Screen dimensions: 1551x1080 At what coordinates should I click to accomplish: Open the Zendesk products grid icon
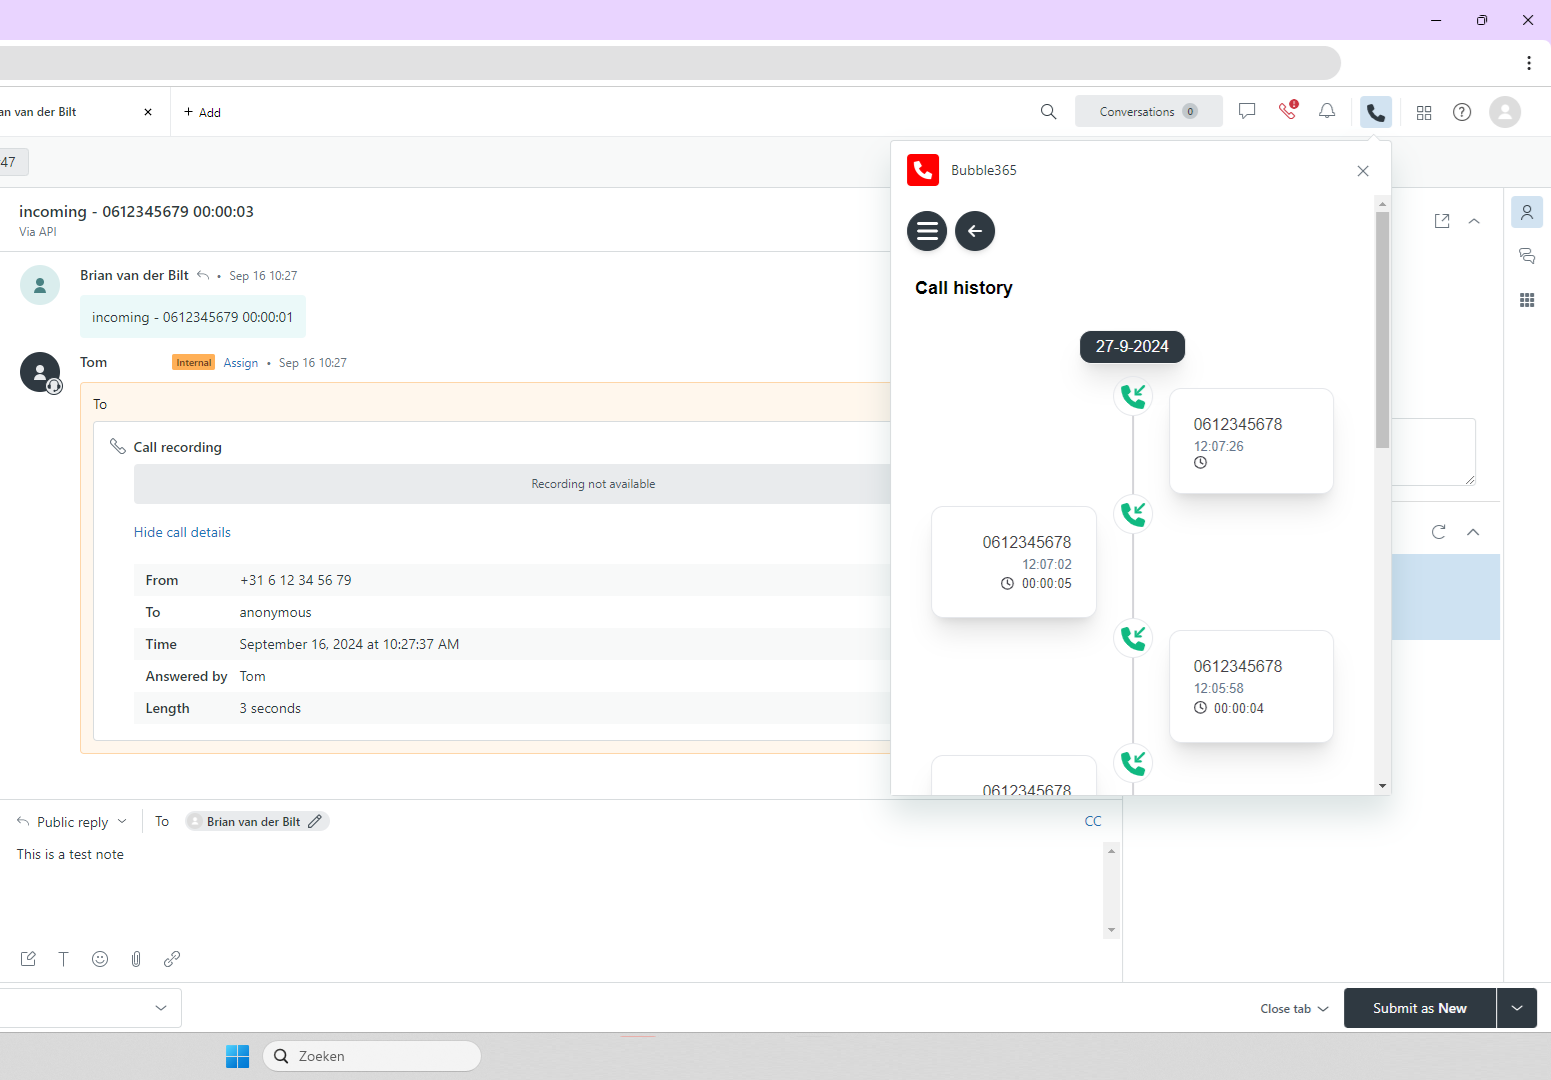click(x=1424, y=112)
